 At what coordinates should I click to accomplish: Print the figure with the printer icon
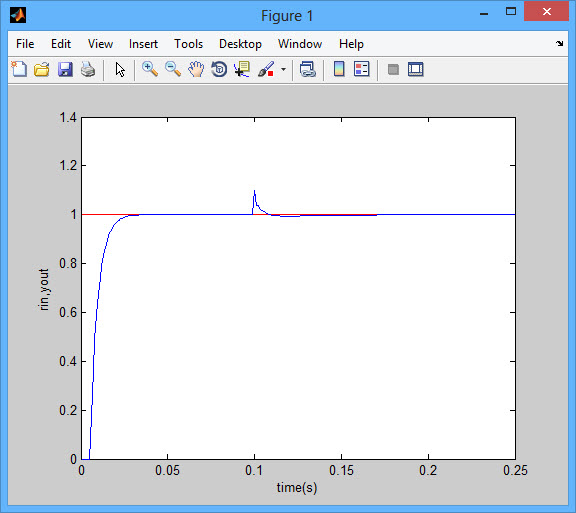pos(88,69)
